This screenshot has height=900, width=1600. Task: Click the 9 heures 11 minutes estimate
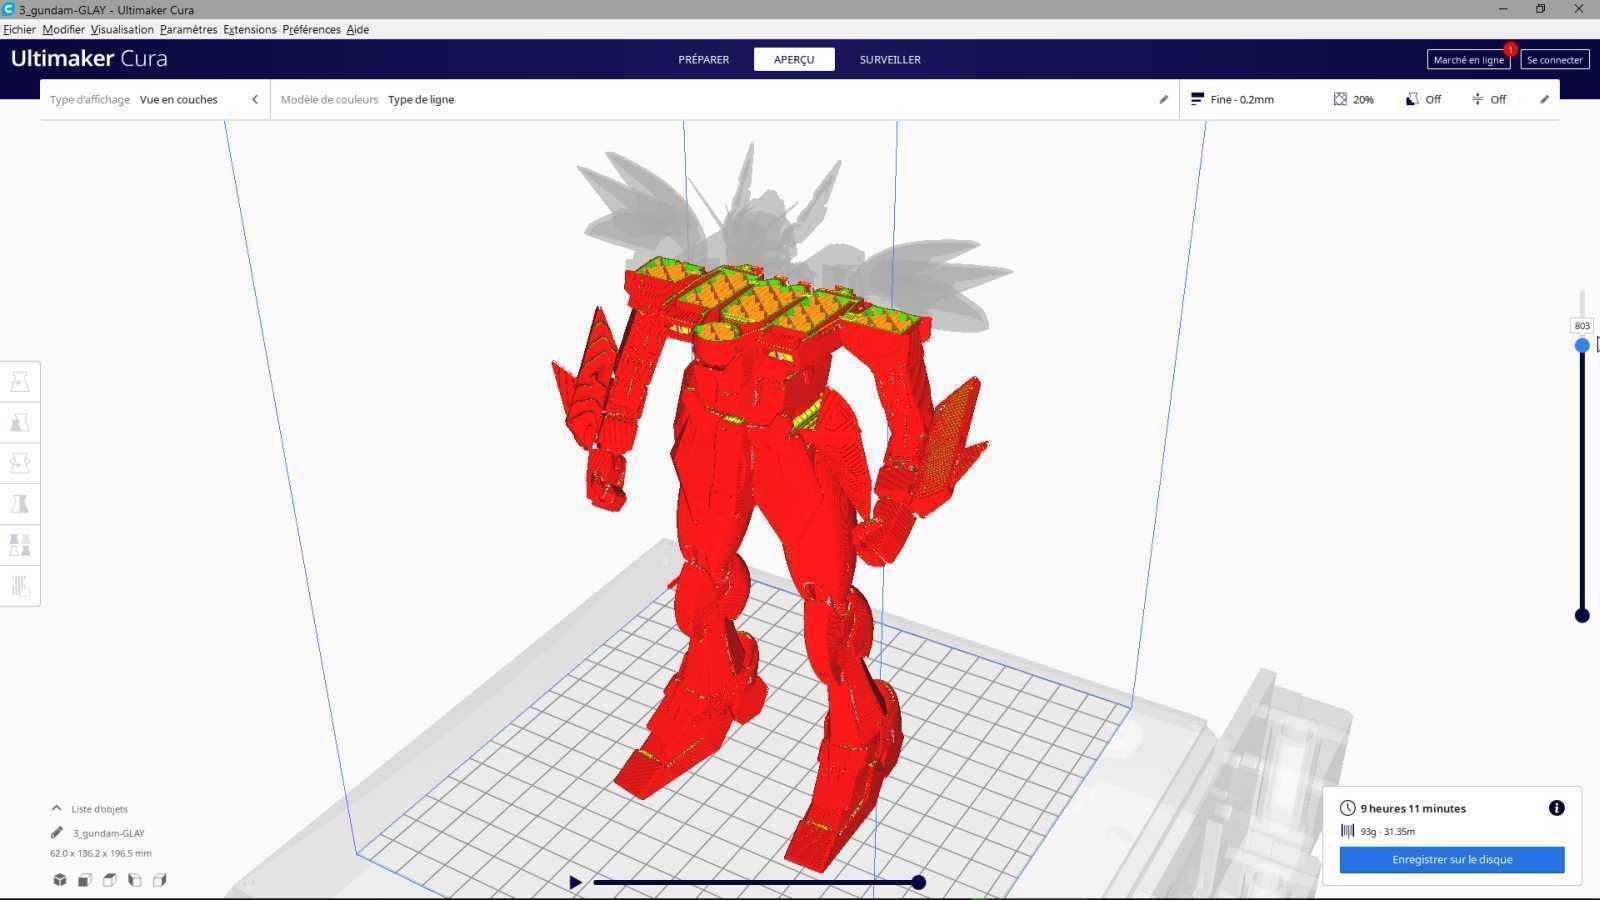[x=1413, y=808]
